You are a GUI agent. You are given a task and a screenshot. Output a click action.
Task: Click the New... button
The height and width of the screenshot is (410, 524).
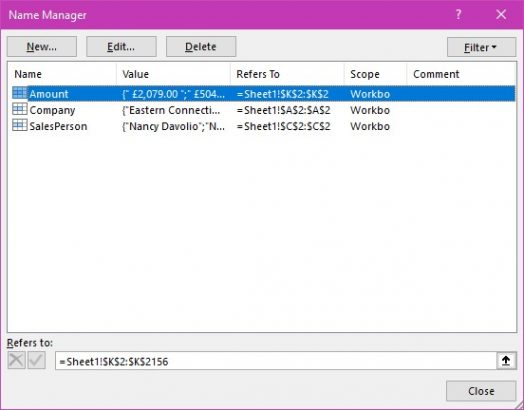click(x=42, y=46)
